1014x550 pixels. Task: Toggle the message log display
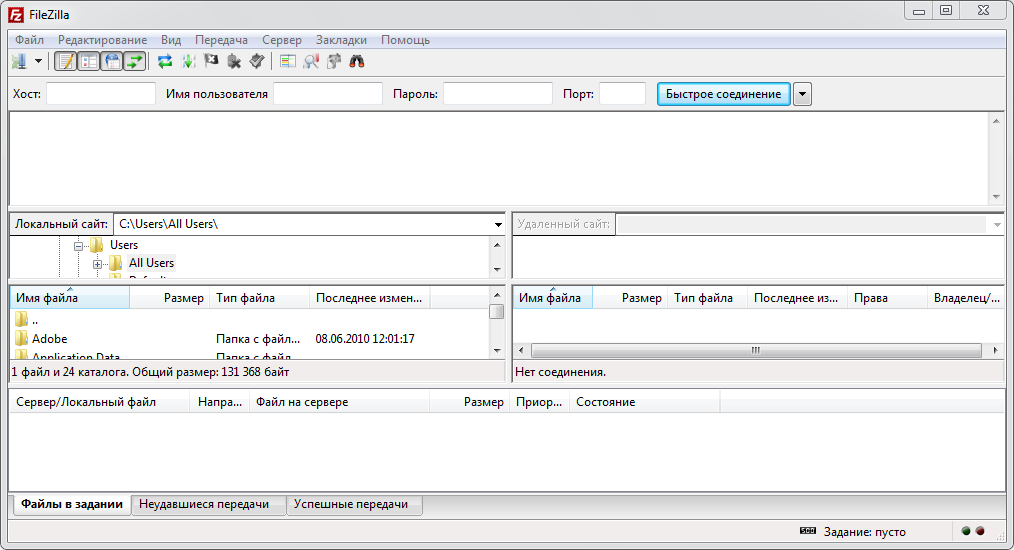point(65,61)
